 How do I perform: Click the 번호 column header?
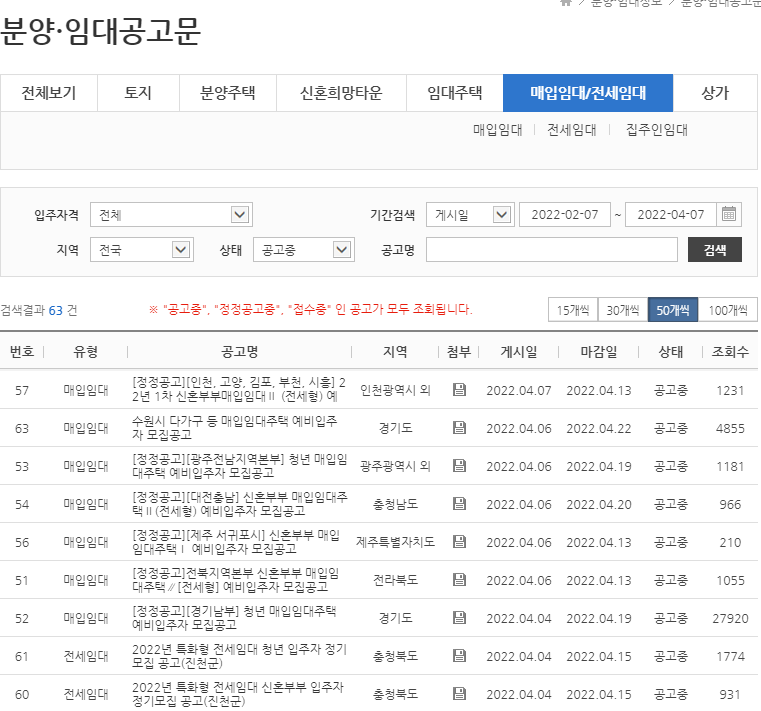pos(22,351)
